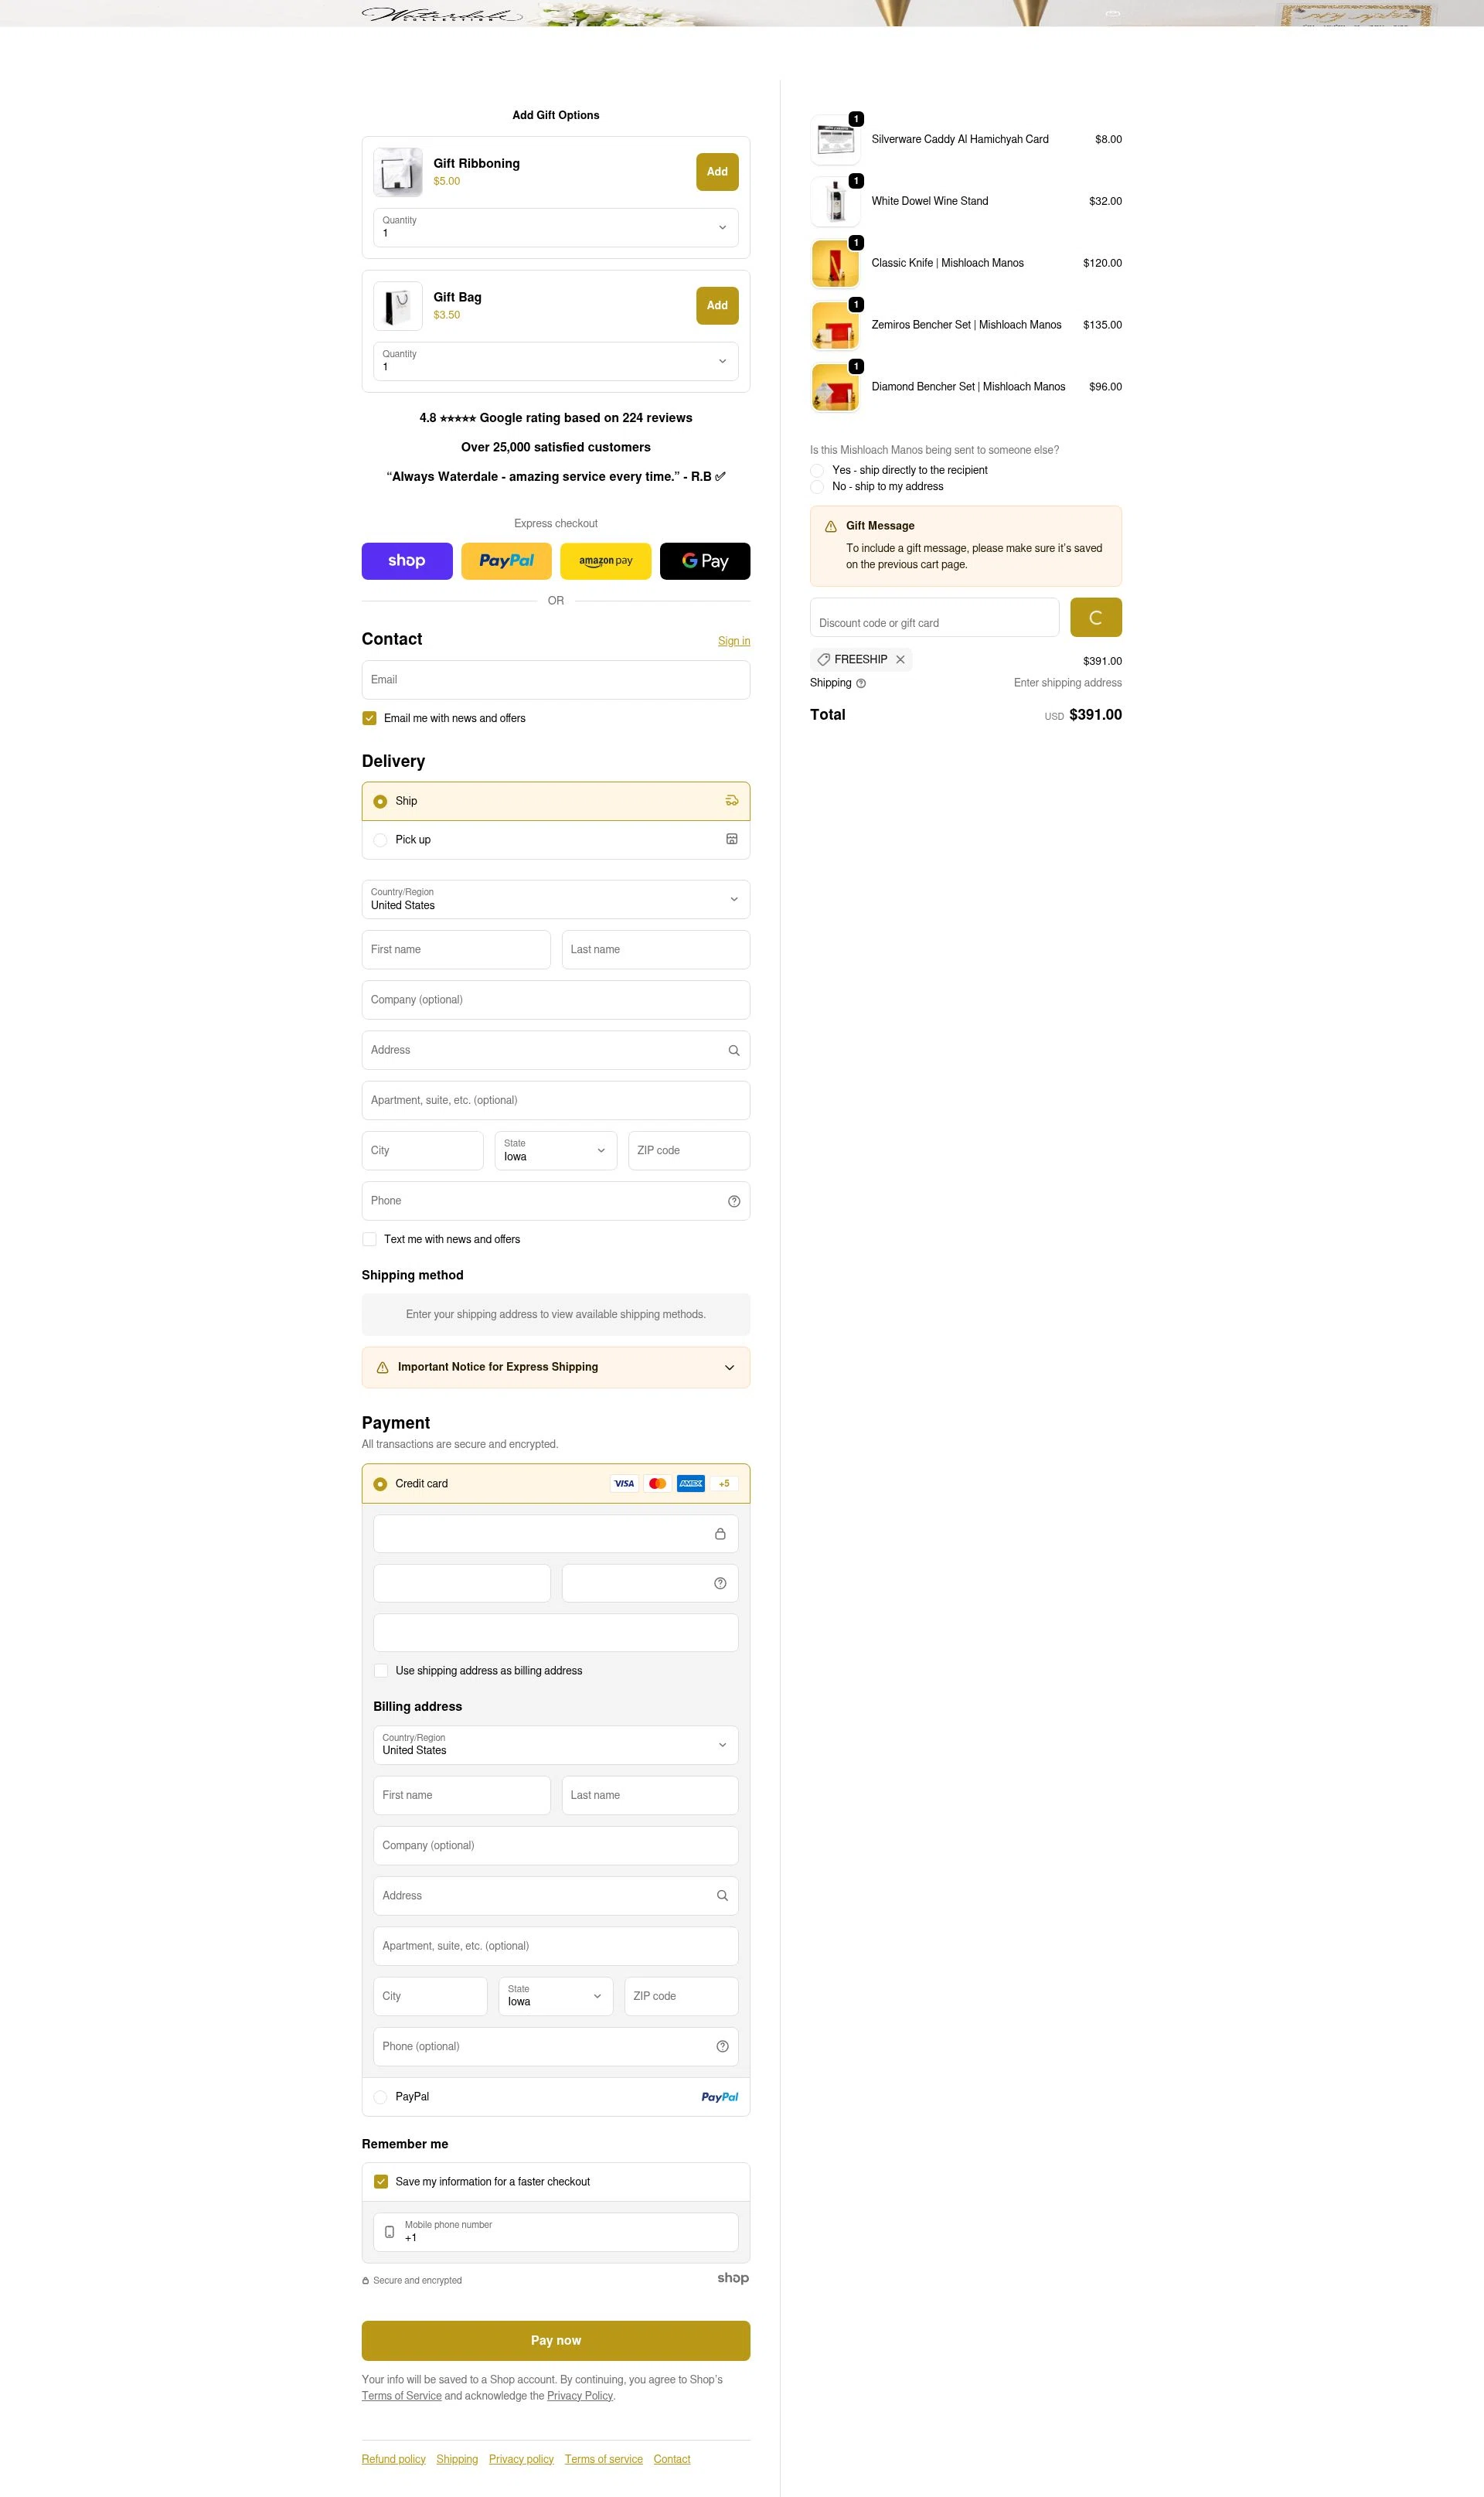This screenshot has height=2497, width=1484.
Task: Remove the FREESHIP discount tag
Action: (x=900, y=660)
